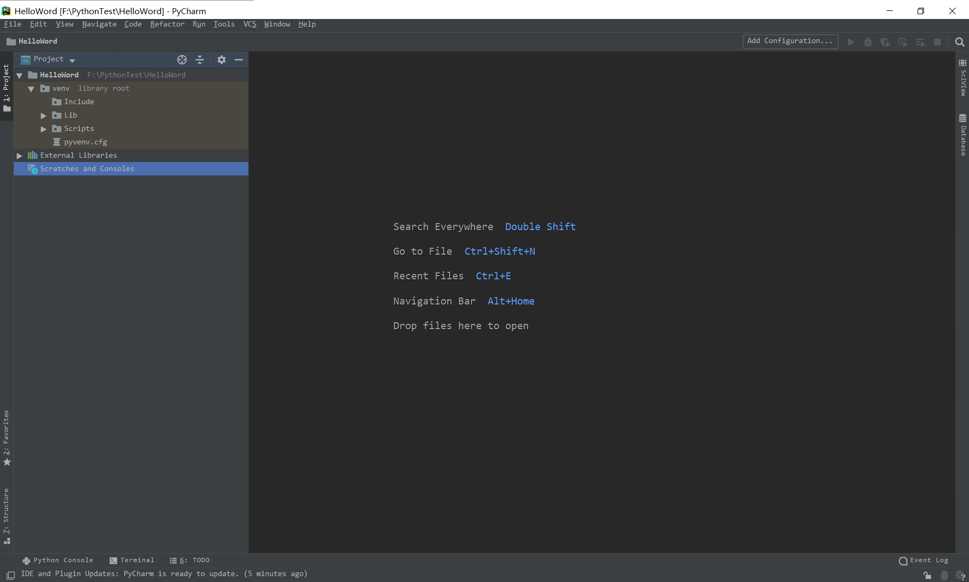969x582 pixels.
Task: Open the Structure side tab
Action: tap(6, 517)
